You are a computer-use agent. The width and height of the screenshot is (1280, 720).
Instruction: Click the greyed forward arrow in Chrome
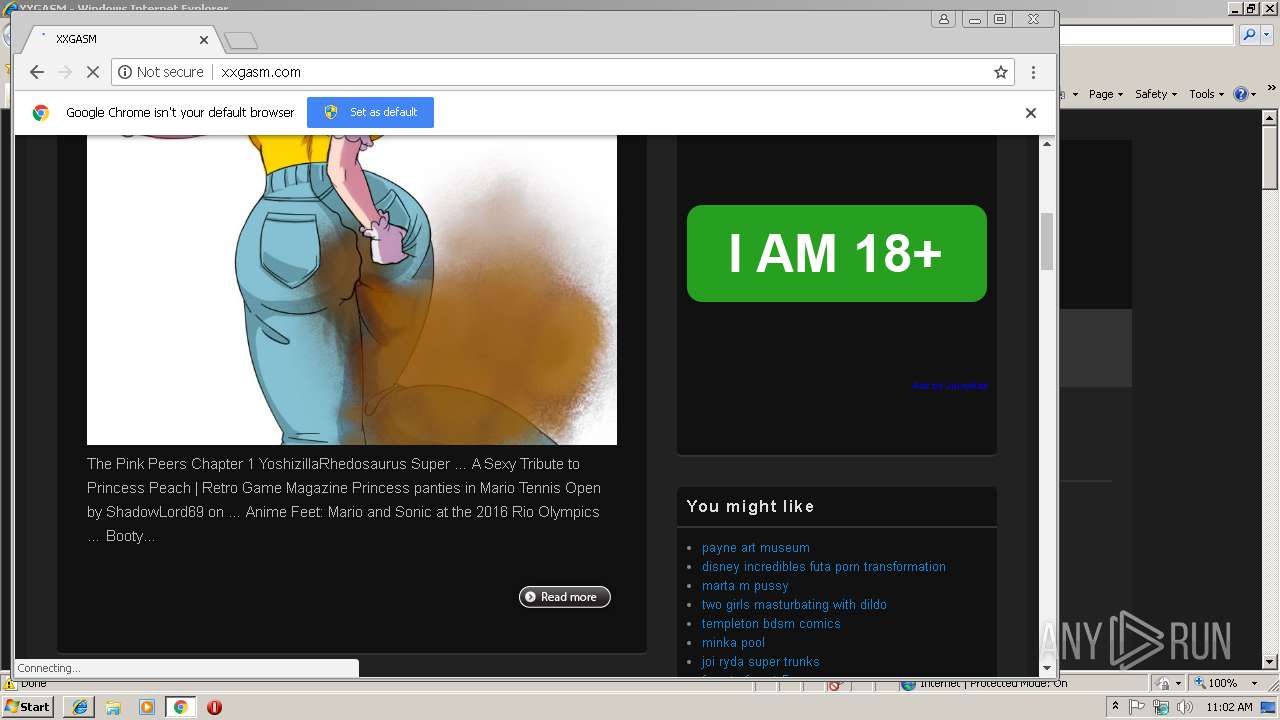[65, 72]
